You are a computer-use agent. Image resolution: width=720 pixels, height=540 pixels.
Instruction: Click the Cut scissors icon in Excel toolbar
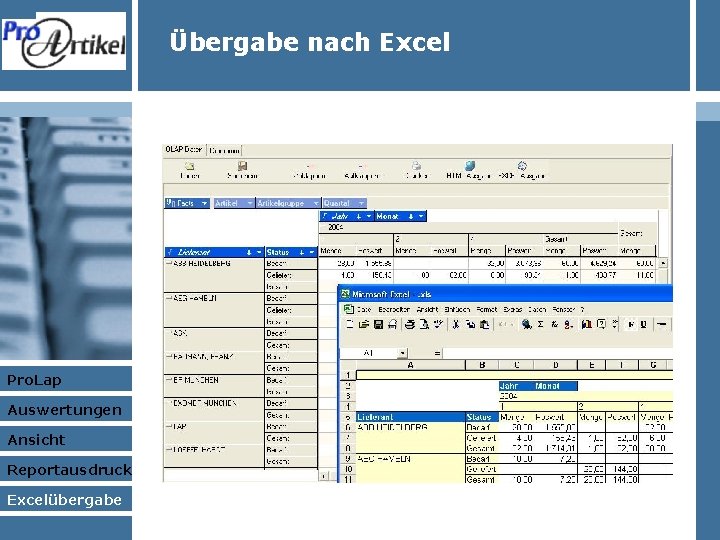[x=456, y=325]
